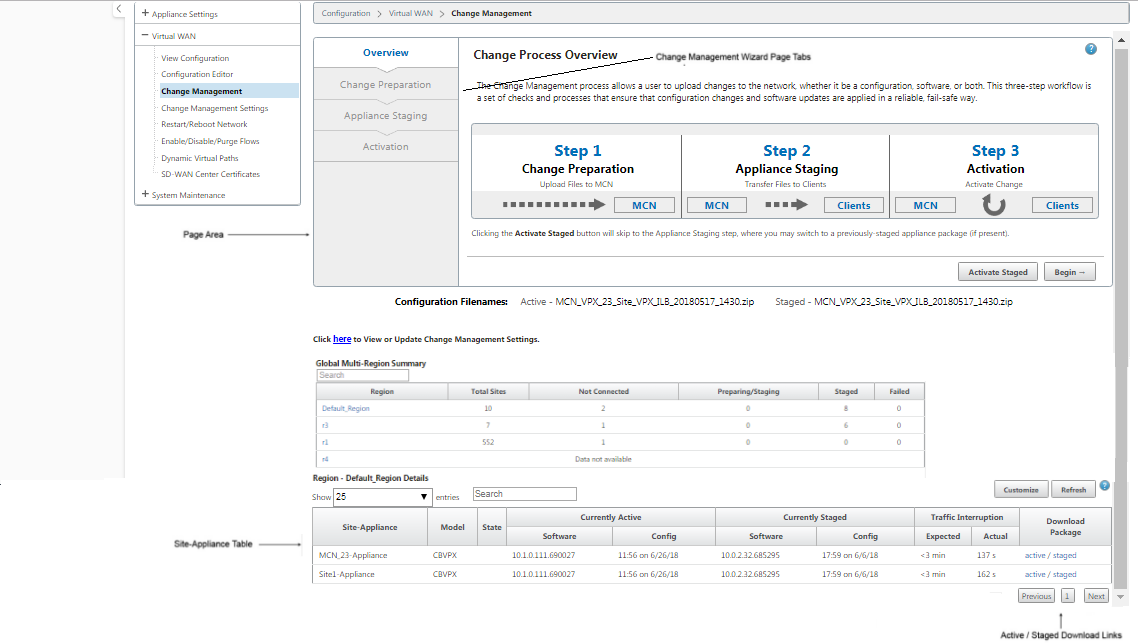Switch to the Appliance Staging tab
This screenshot has height=643, width=1138.
pyautogui.click(x=385, y=115)
